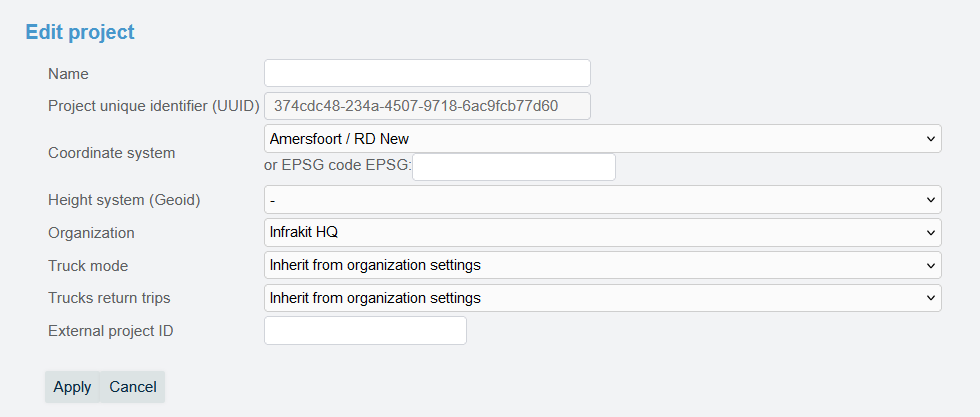
Task: Focus the EPSG code input box
Action: [513, 167]
